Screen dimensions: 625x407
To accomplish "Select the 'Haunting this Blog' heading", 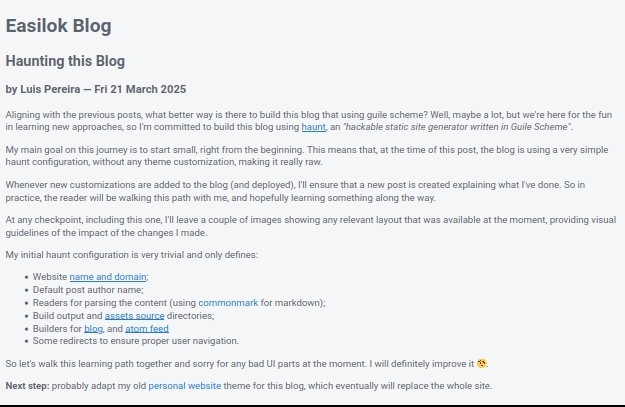I will [x=65, y=61].
